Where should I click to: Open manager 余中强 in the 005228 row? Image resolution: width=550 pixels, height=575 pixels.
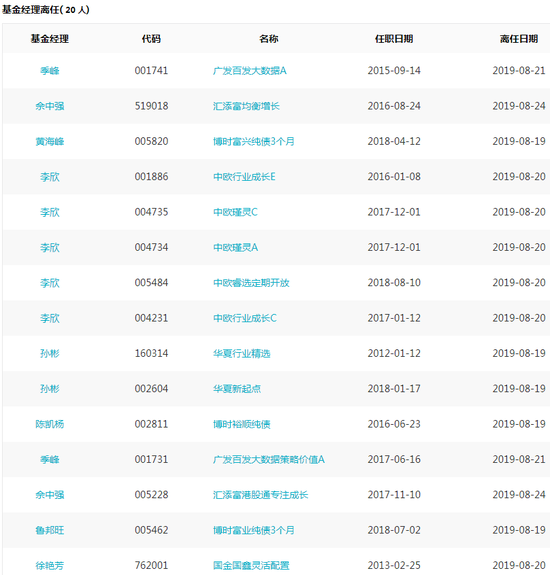[50, 495]
